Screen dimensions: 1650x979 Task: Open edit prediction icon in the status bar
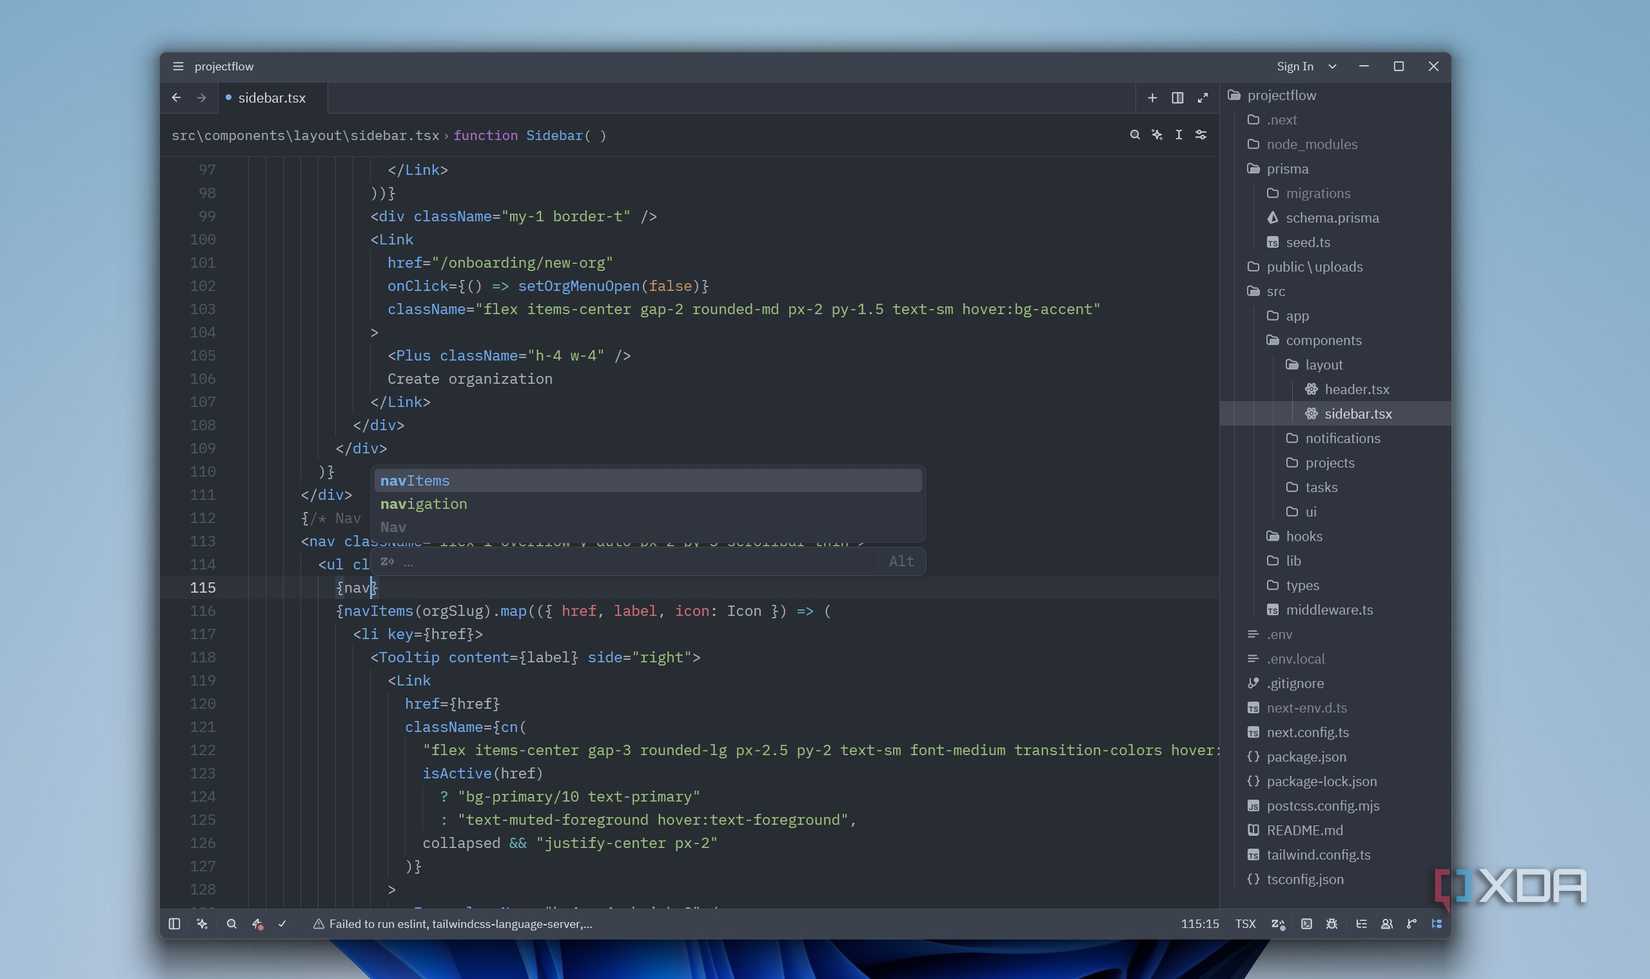(1278, 924)
